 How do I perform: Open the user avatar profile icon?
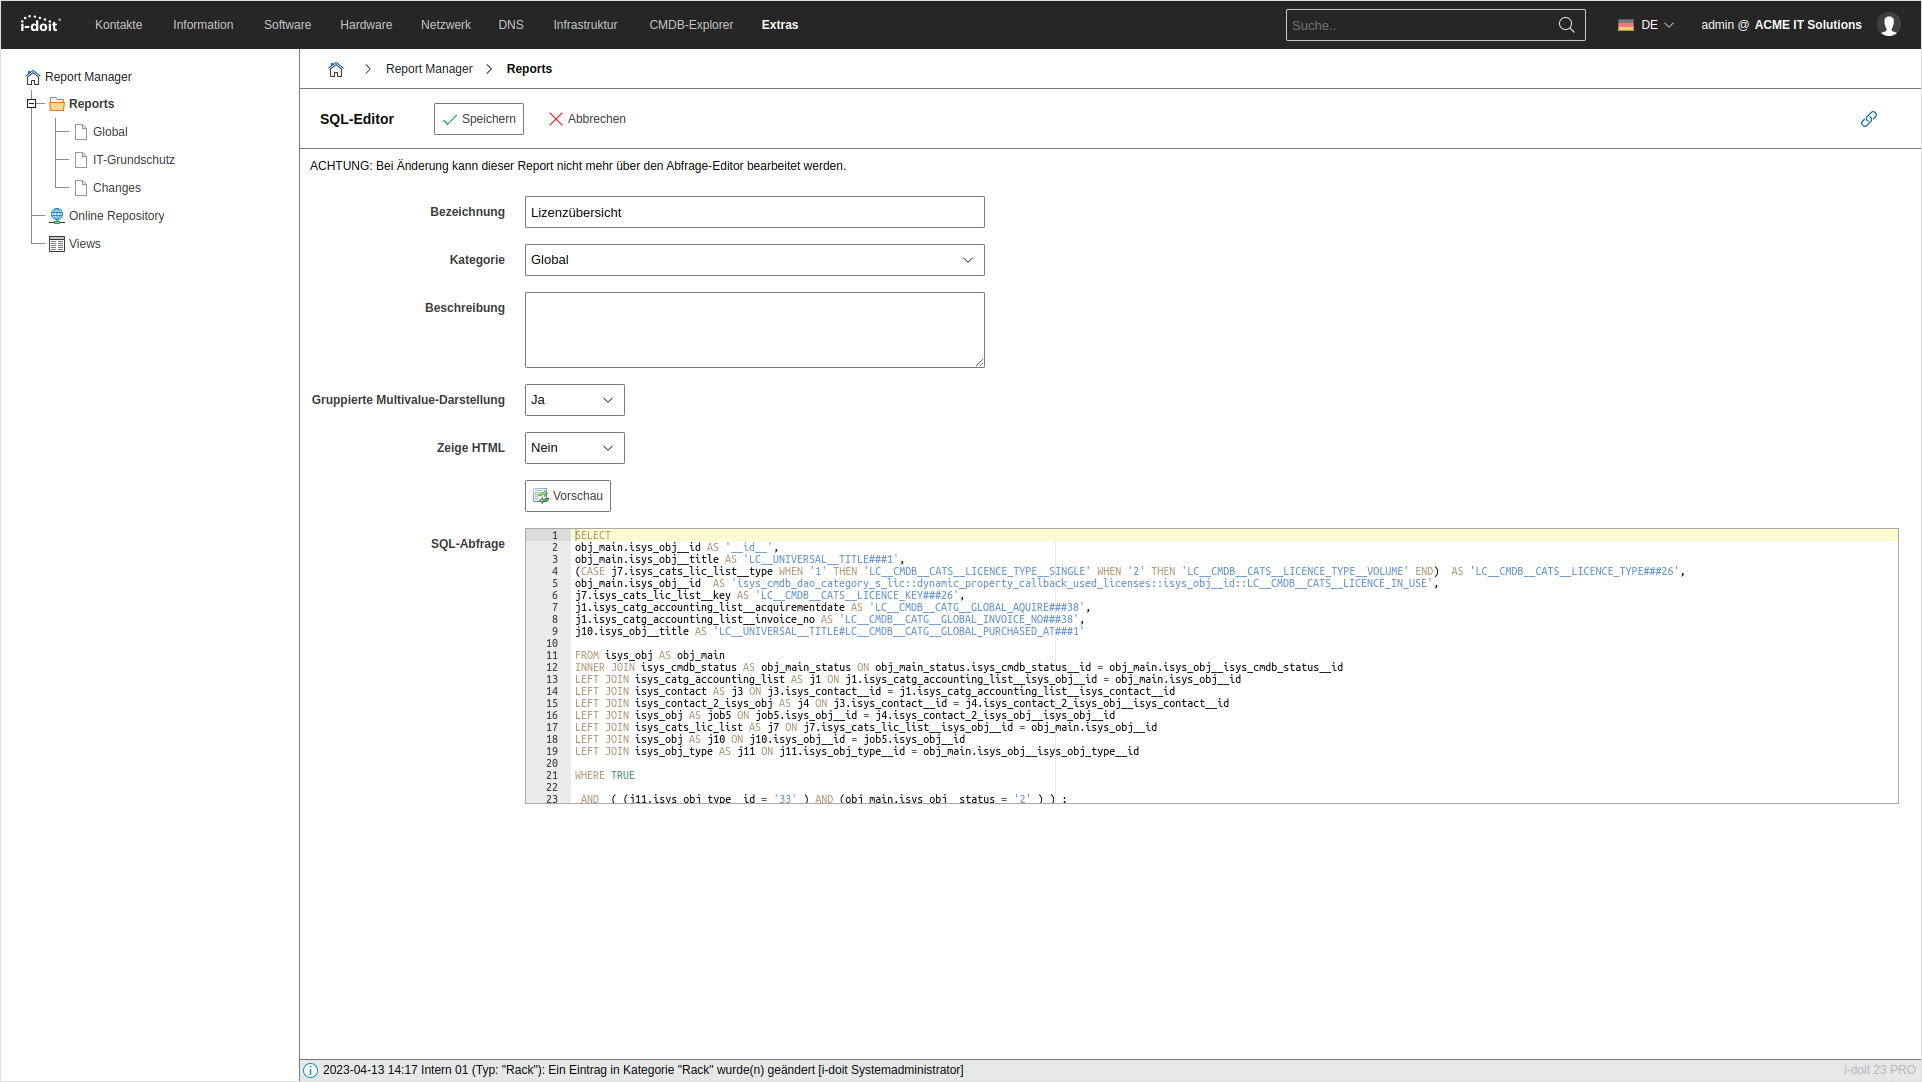coord(1889,25)
